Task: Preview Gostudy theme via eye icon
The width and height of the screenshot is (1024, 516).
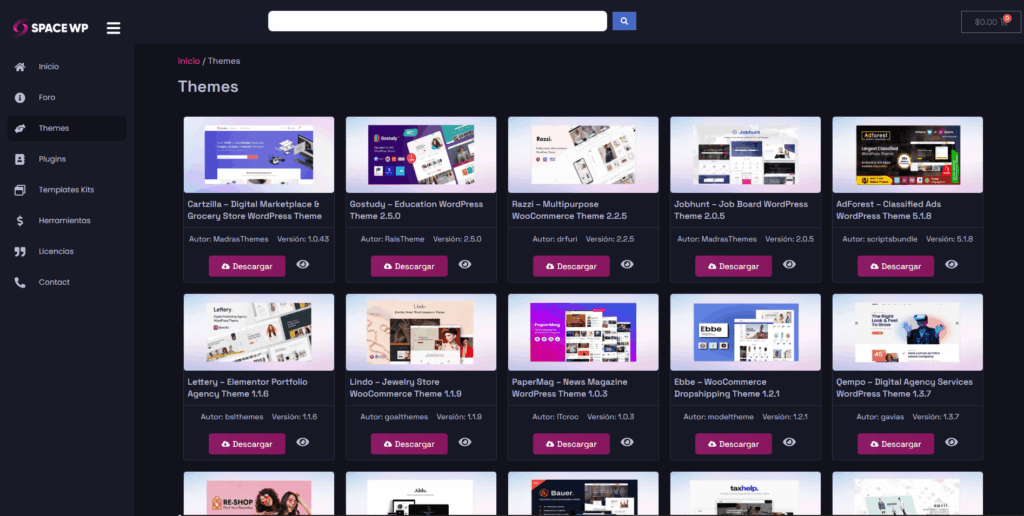Action: [x=464, y=264]
